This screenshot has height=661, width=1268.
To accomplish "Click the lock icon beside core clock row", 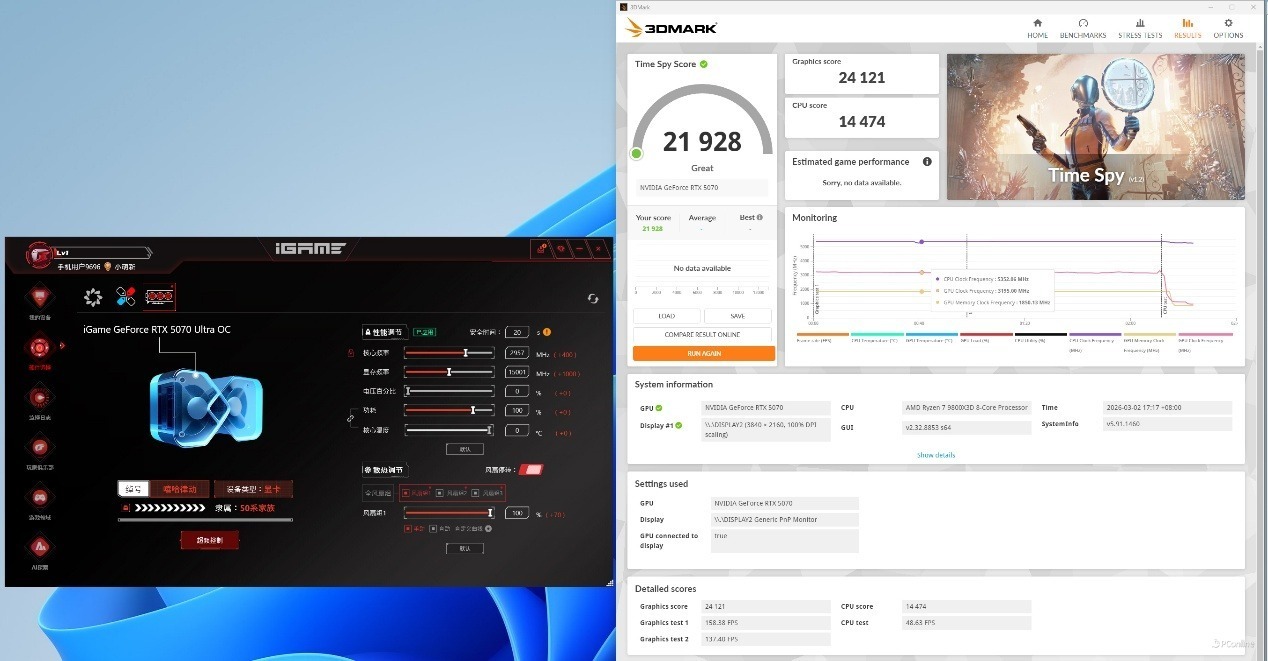I will [351, 354].
